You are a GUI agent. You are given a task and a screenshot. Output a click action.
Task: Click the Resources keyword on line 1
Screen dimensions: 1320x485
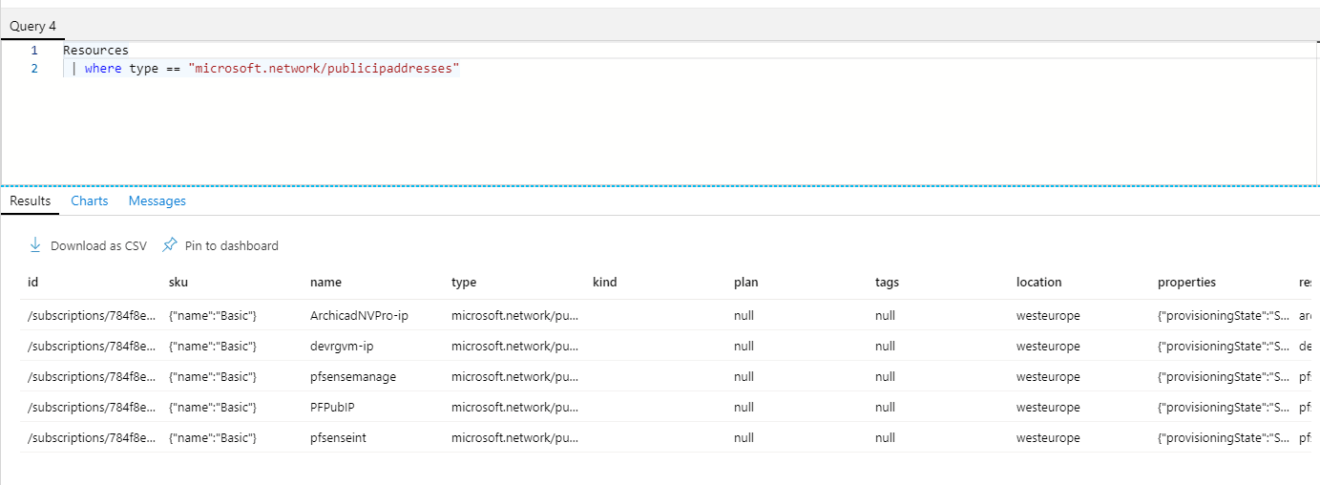click(x=95, y=50)
